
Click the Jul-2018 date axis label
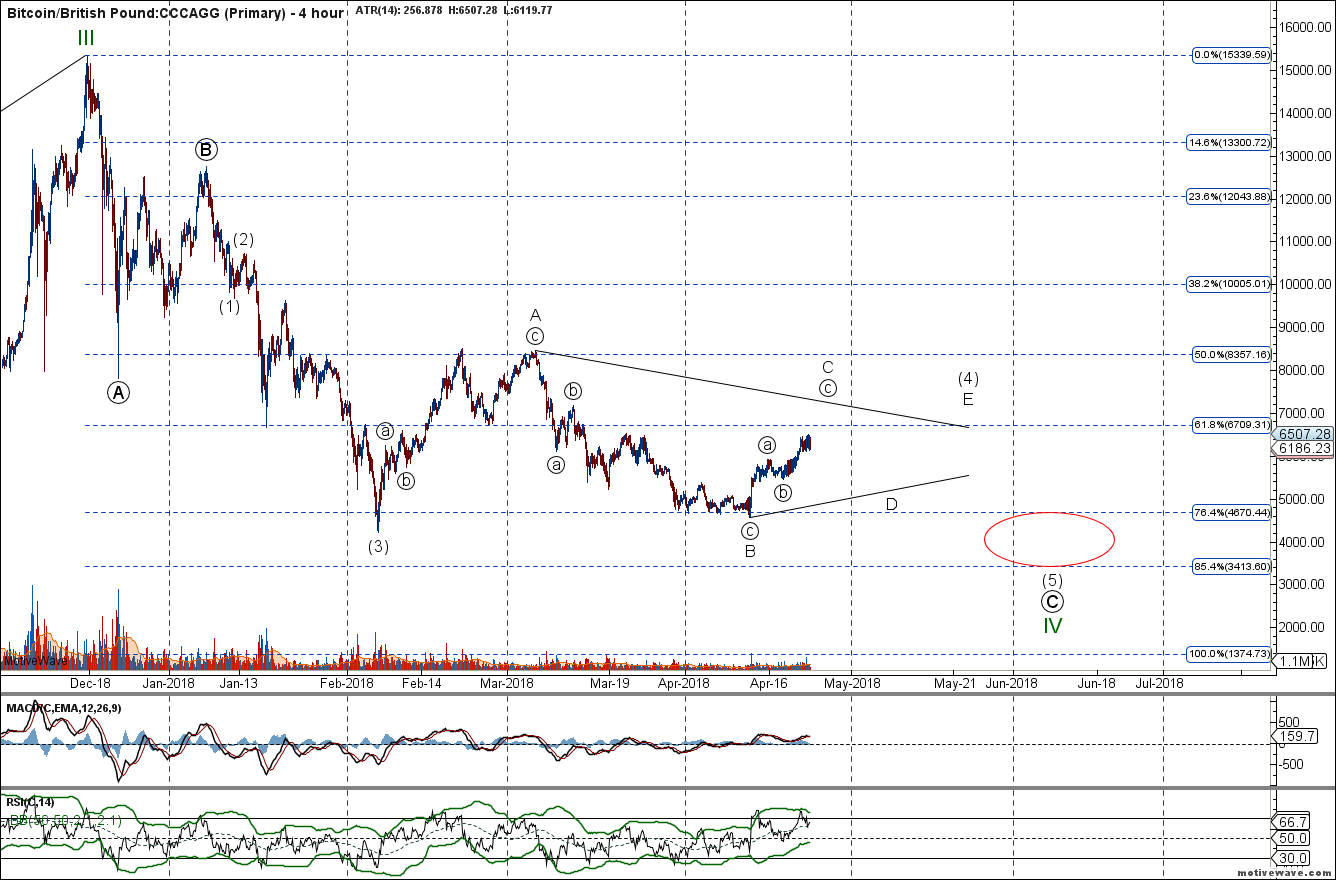(x=1160, y=683)
